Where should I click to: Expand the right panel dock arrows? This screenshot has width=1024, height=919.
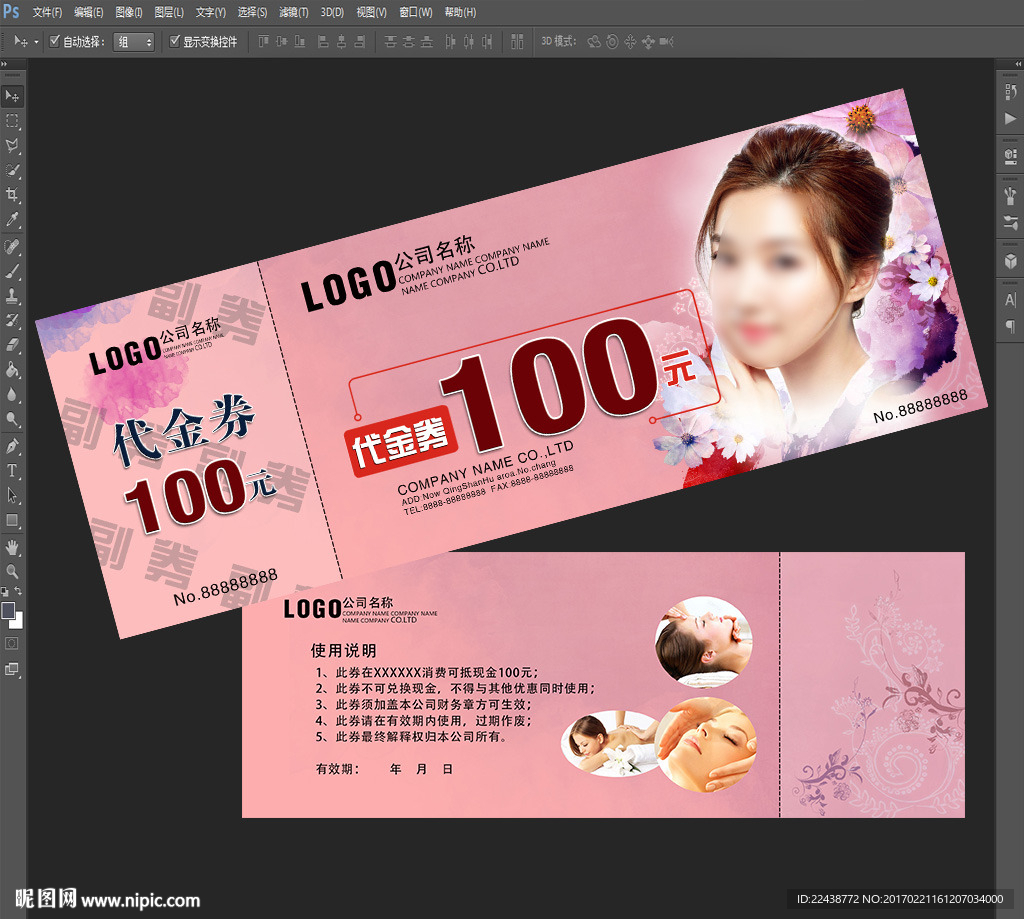[x=1018, y=64]
